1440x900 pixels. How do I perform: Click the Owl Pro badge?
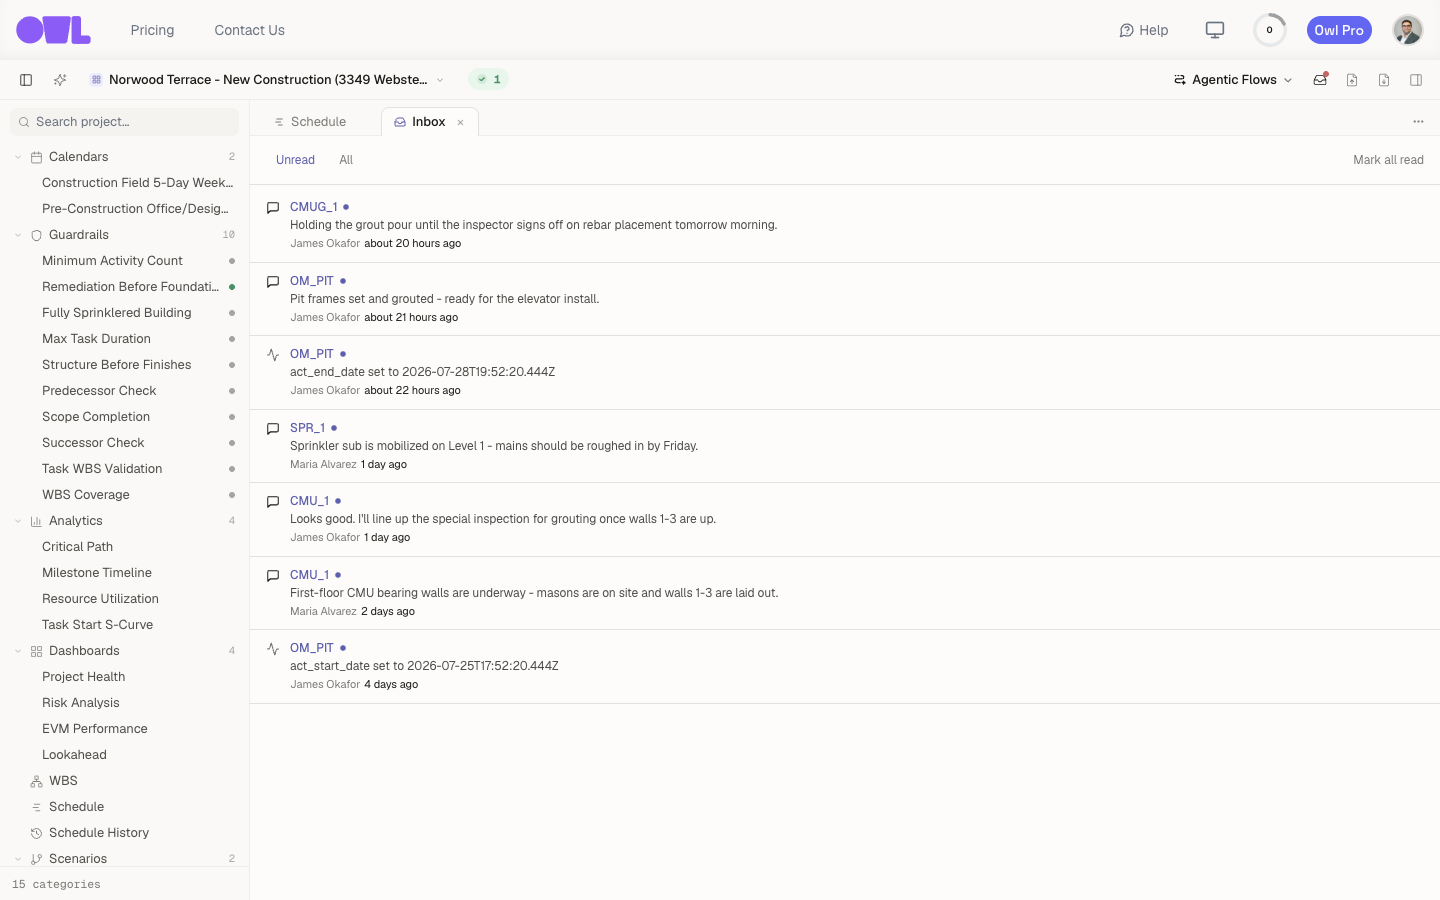tap(1339, 30)
